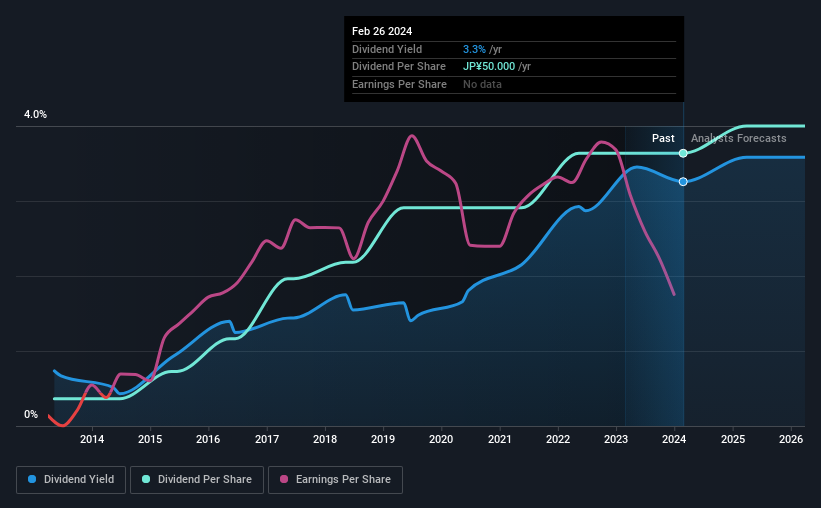Click the teal data point marker at Feb 2024
Viewport: 821px width, 508px height.
pos(683,153)
